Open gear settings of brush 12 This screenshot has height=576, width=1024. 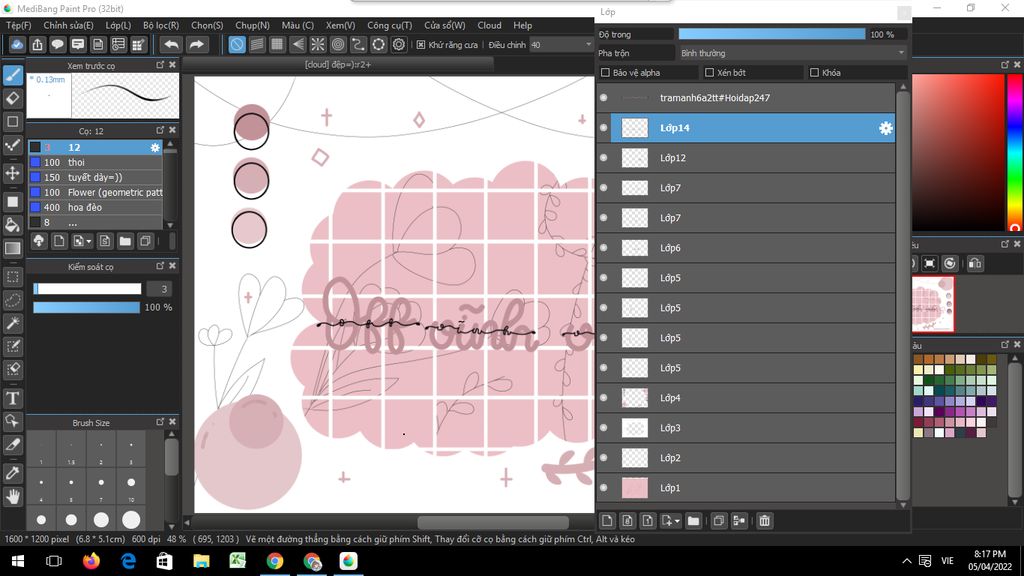click(x=155, y=148)
